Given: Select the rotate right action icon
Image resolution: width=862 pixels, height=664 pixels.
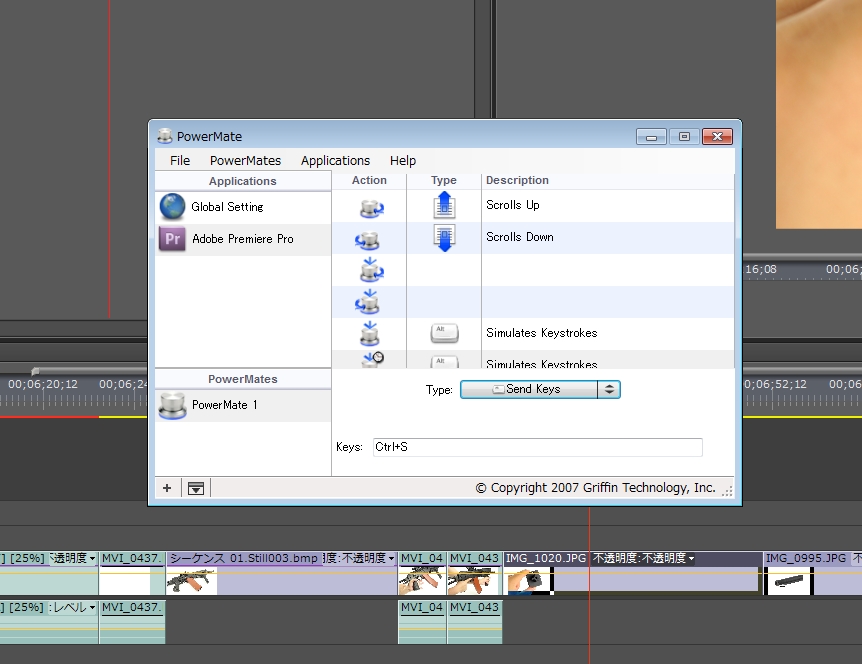Looking at the screenshot, I should point(372,208).
